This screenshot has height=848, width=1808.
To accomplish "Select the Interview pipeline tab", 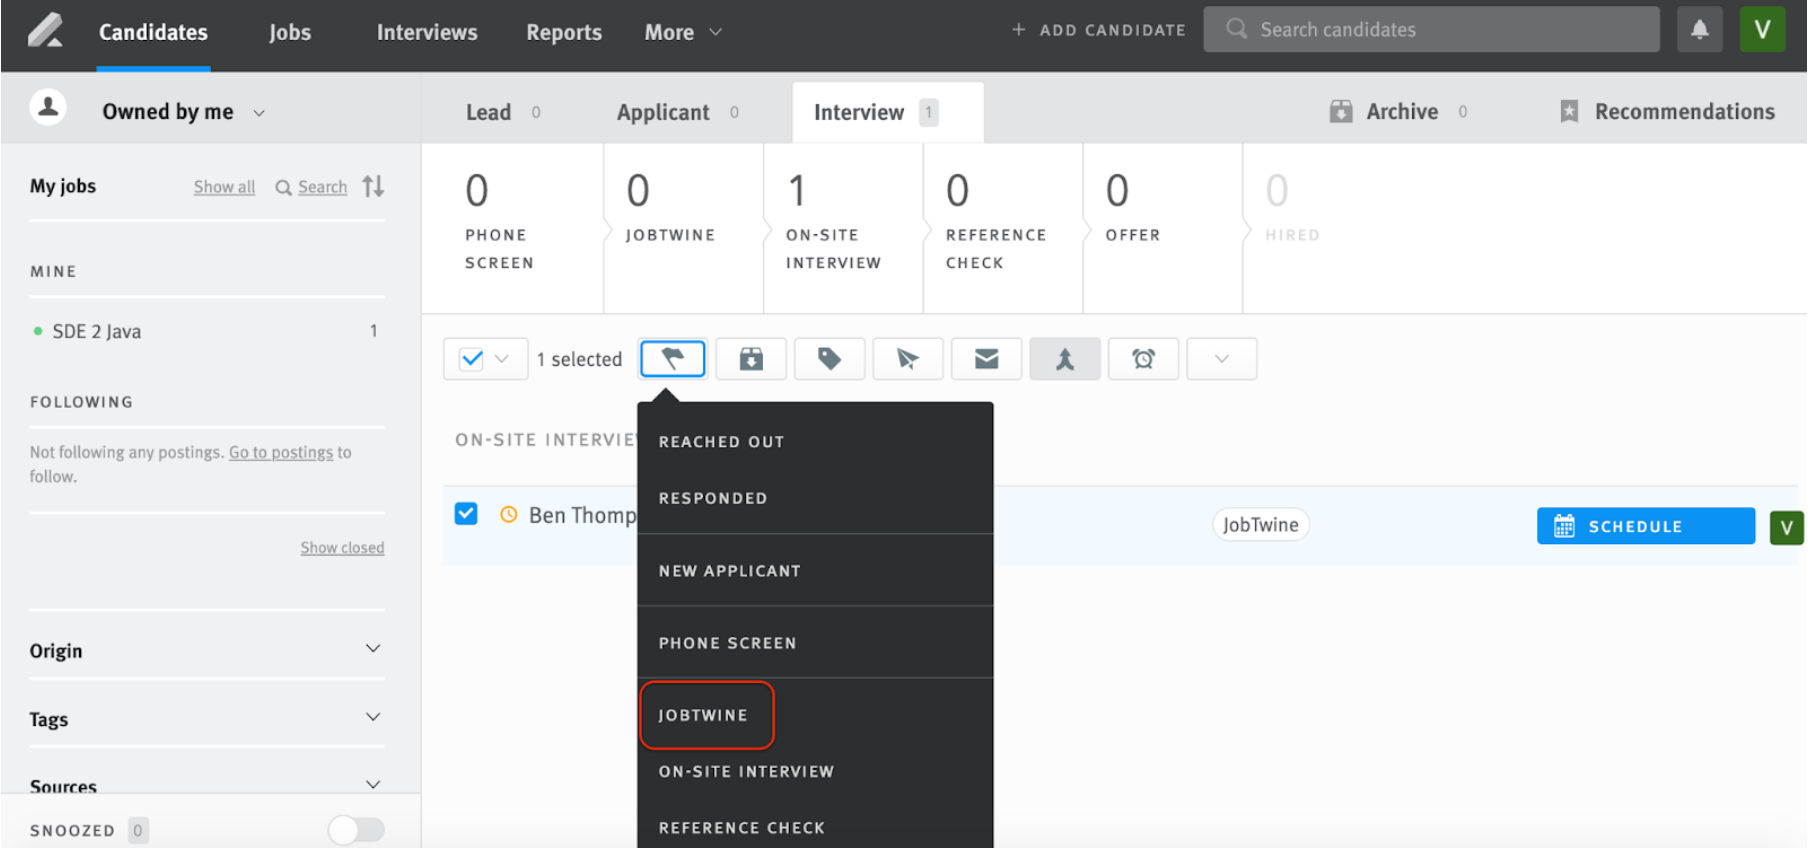I will click(887, 112).
